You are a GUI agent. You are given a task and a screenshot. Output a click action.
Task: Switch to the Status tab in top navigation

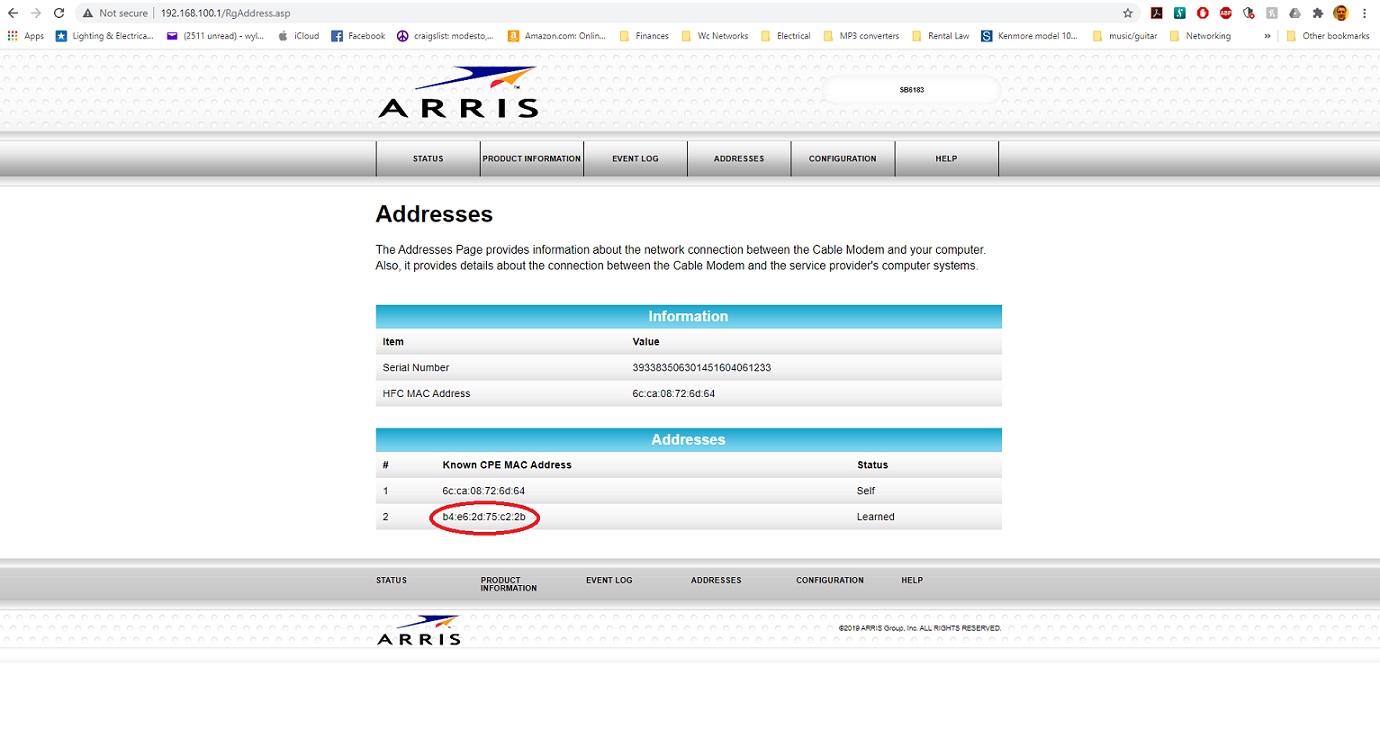428,159
